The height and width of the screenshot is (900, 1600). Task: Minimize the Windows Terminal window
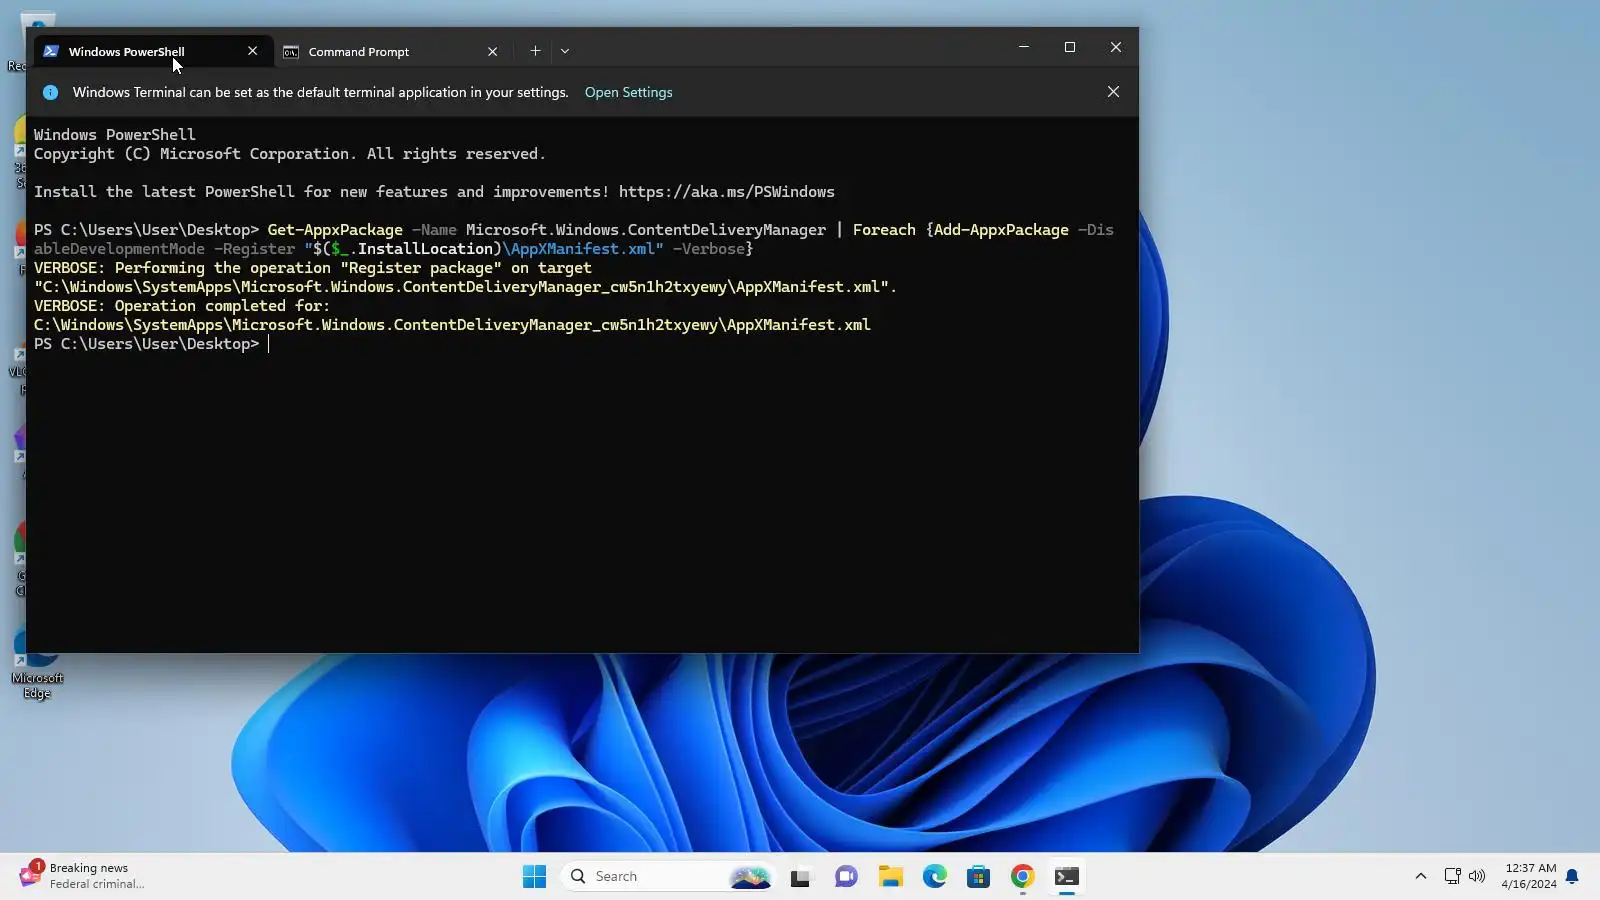1024,47
